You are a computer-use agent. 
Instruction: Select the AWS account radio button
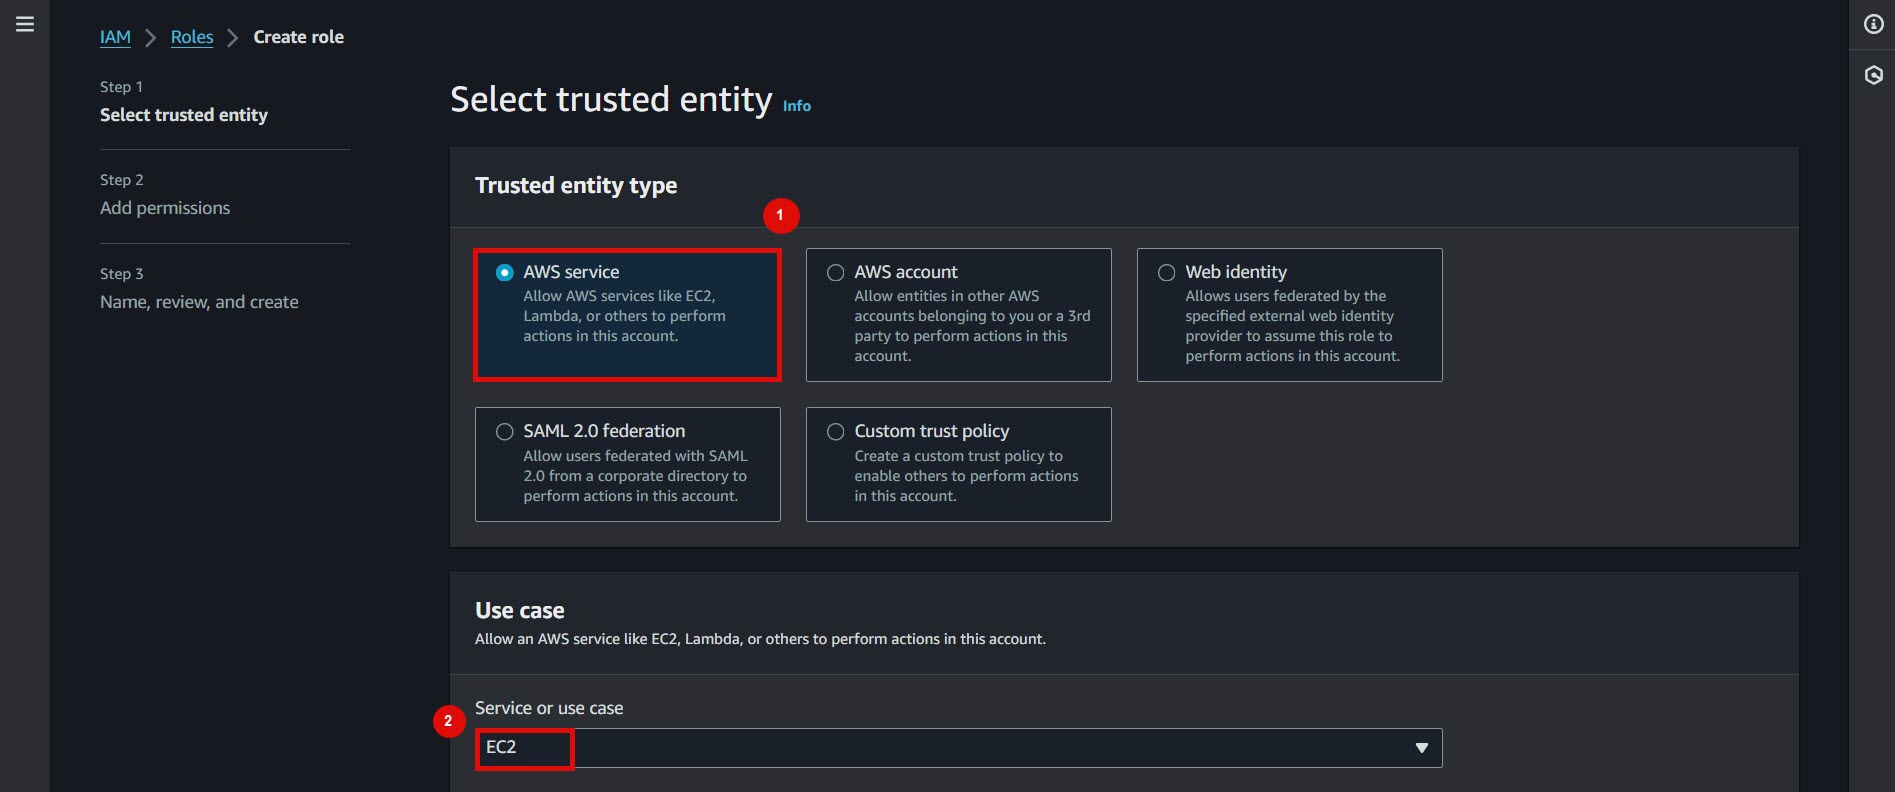835,272
